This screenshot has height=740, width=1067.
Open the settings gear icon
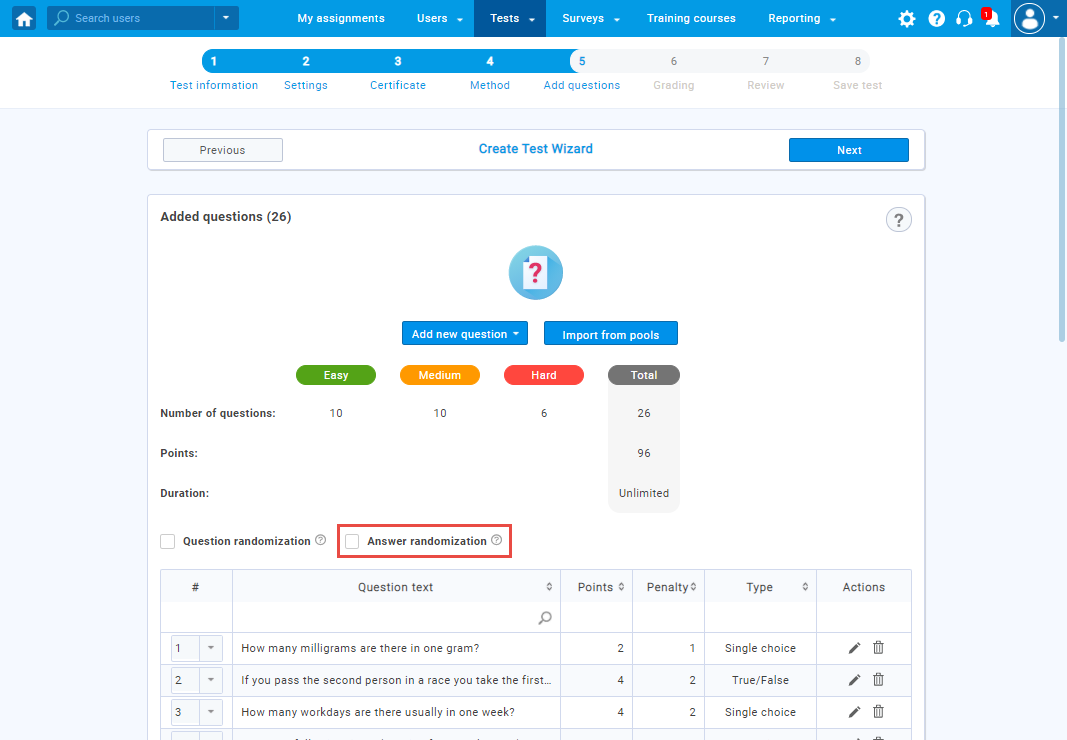click(x=906, y=18)
